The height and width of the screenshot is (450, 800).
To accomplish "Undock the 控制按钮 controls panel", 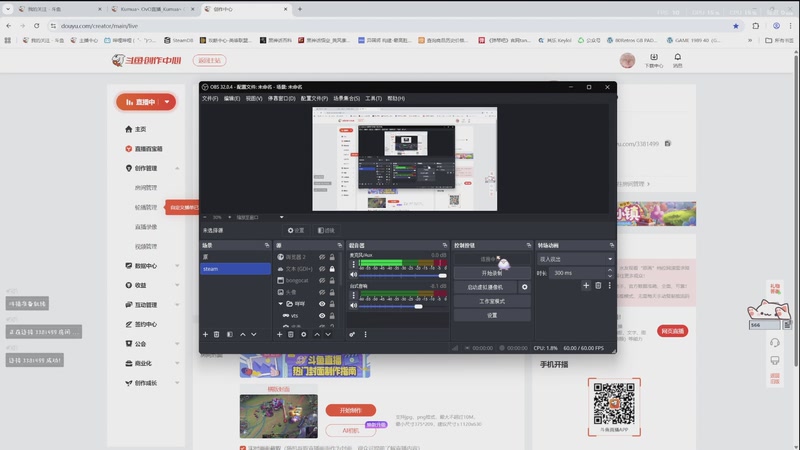I will 529,245.
